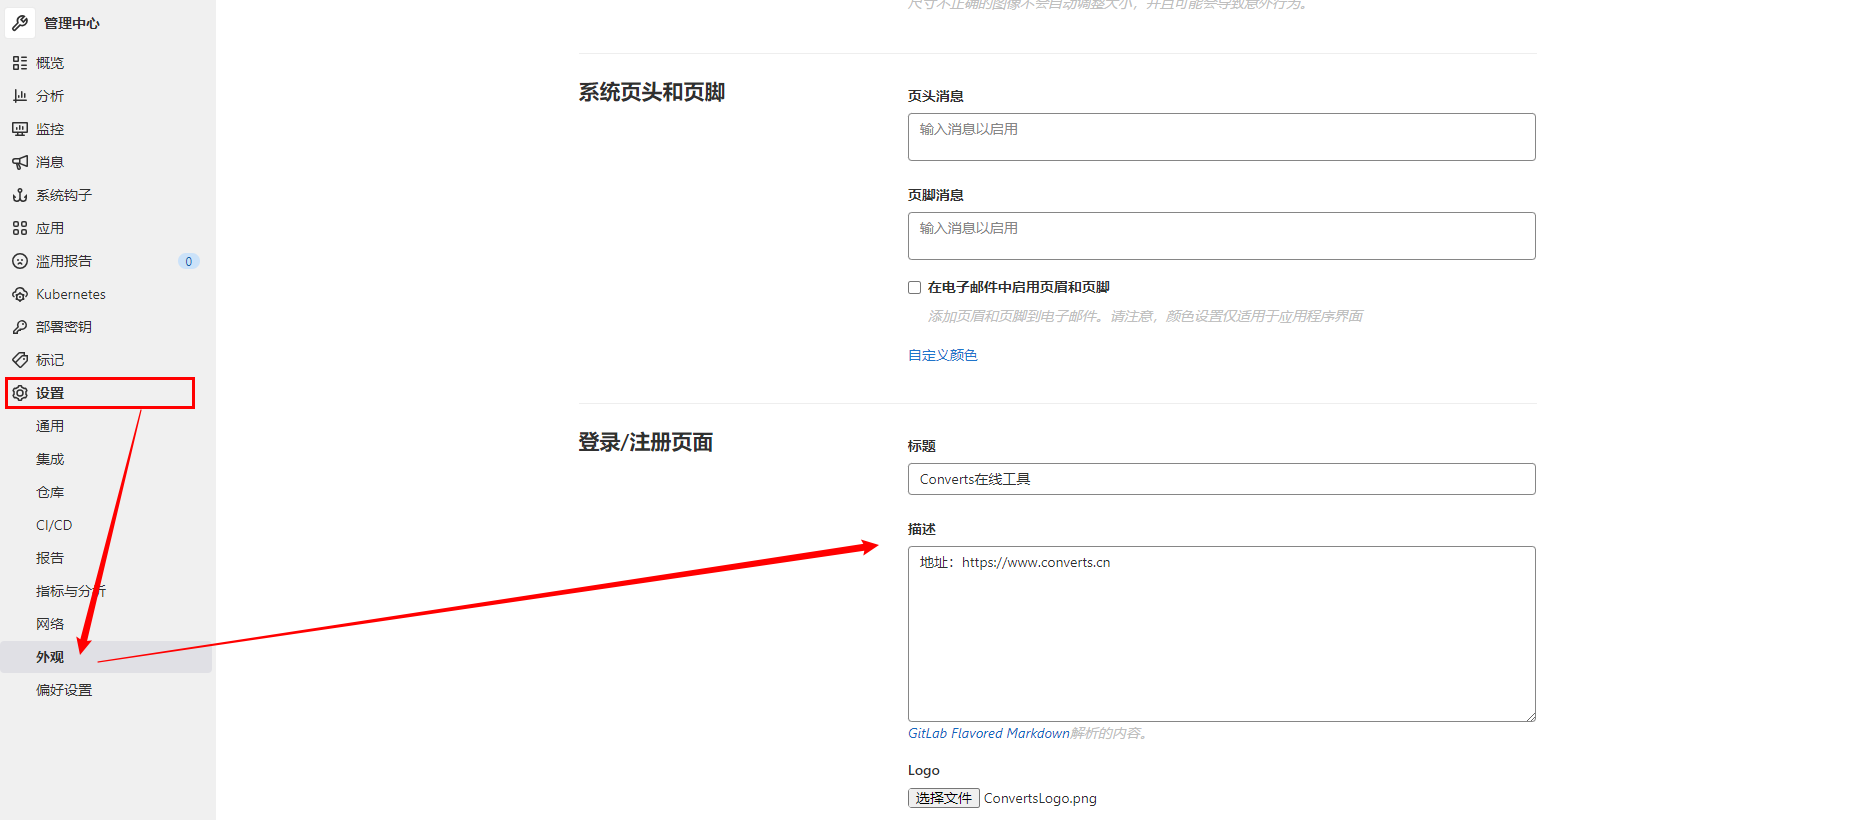Select 指标与分析 under settings
The width and height of the screenshot is (1863, 820).
tap(70, 591)
